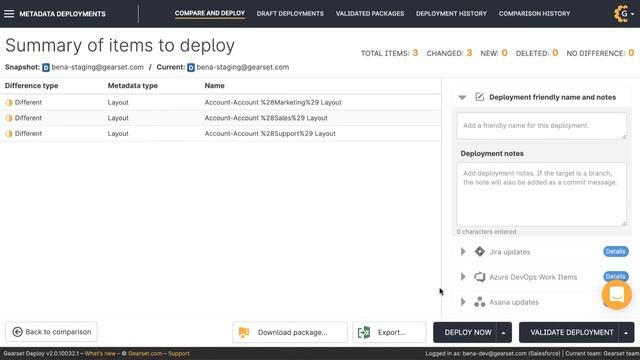
Task: Collapse Deployment friendly name and notes section
Action: [x=462, y=97]
